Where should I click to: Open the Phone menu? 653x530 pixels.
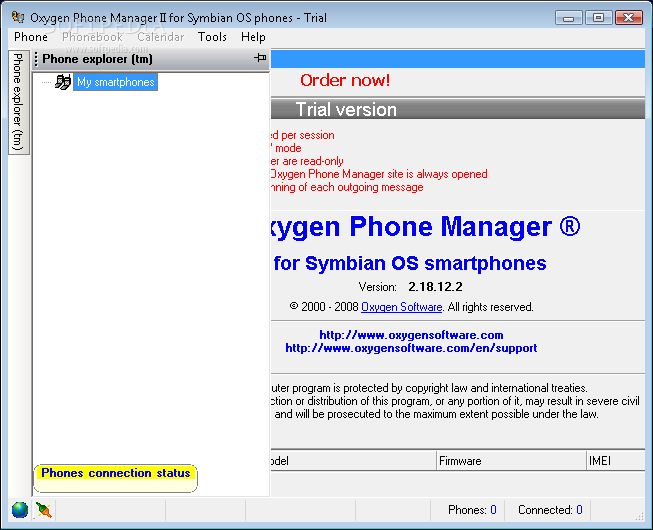[x=31, y=37]
